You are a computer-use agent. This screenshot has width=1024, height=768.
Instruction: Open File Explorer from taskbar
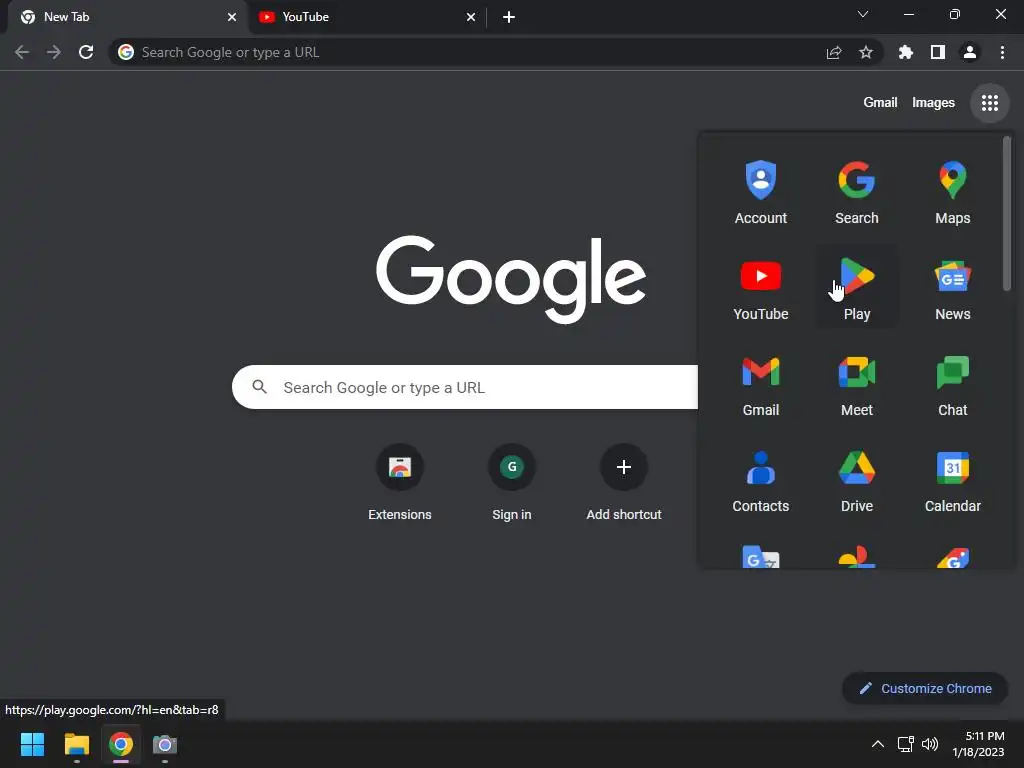[x=76, y=744]
